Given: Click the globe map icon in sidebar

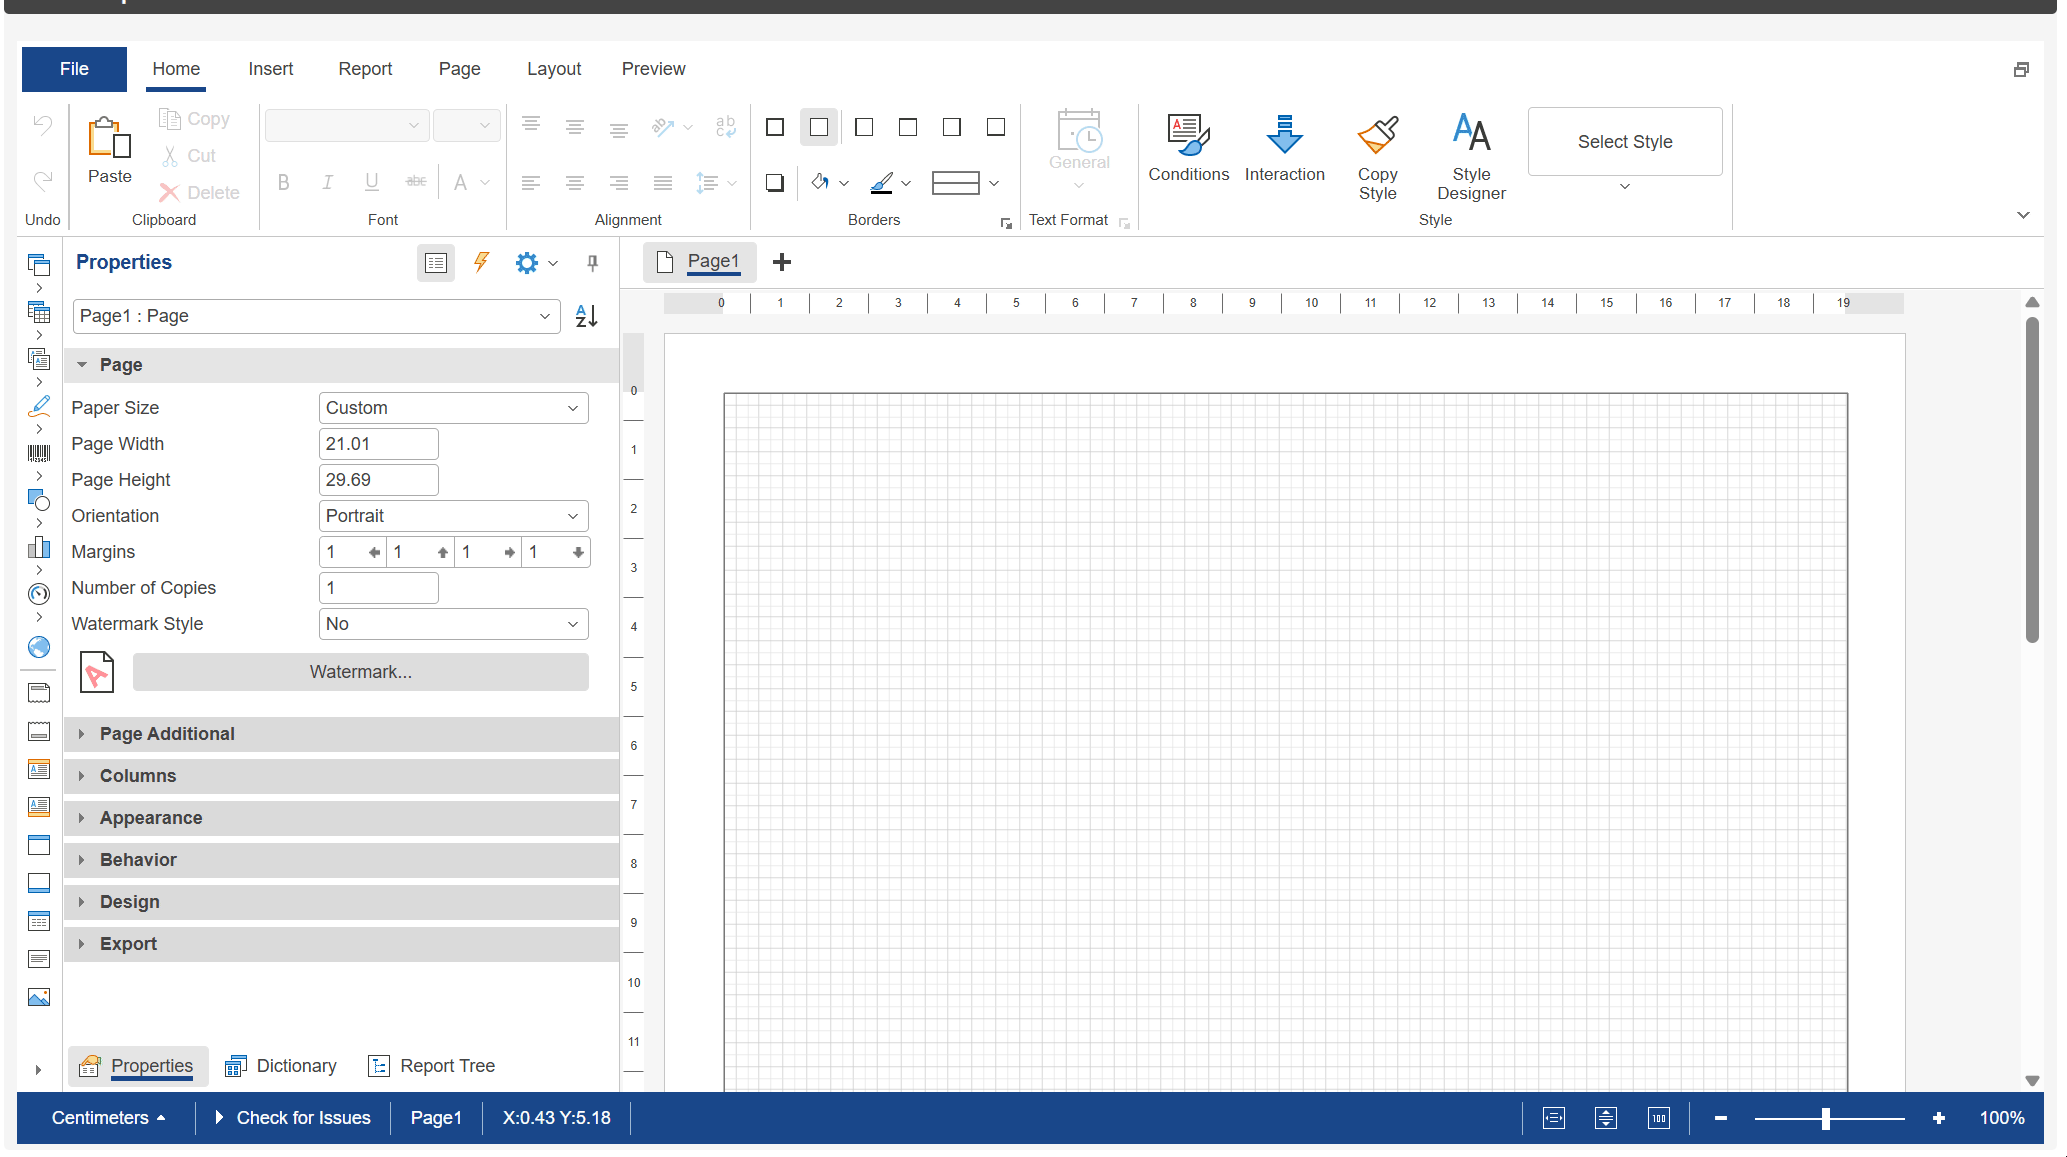Looking at the screenshot, I should 39,647.
